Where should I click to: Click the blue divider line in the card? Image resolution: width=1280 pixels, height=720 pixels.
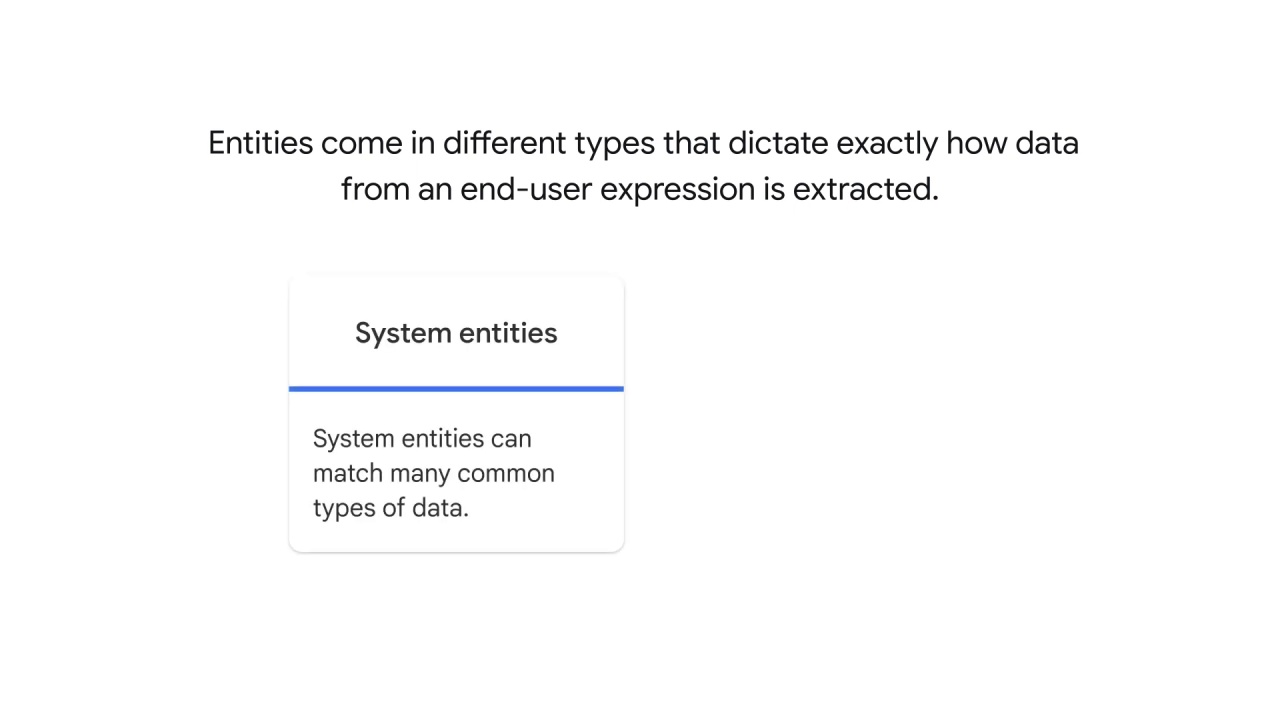pos(456,388)
